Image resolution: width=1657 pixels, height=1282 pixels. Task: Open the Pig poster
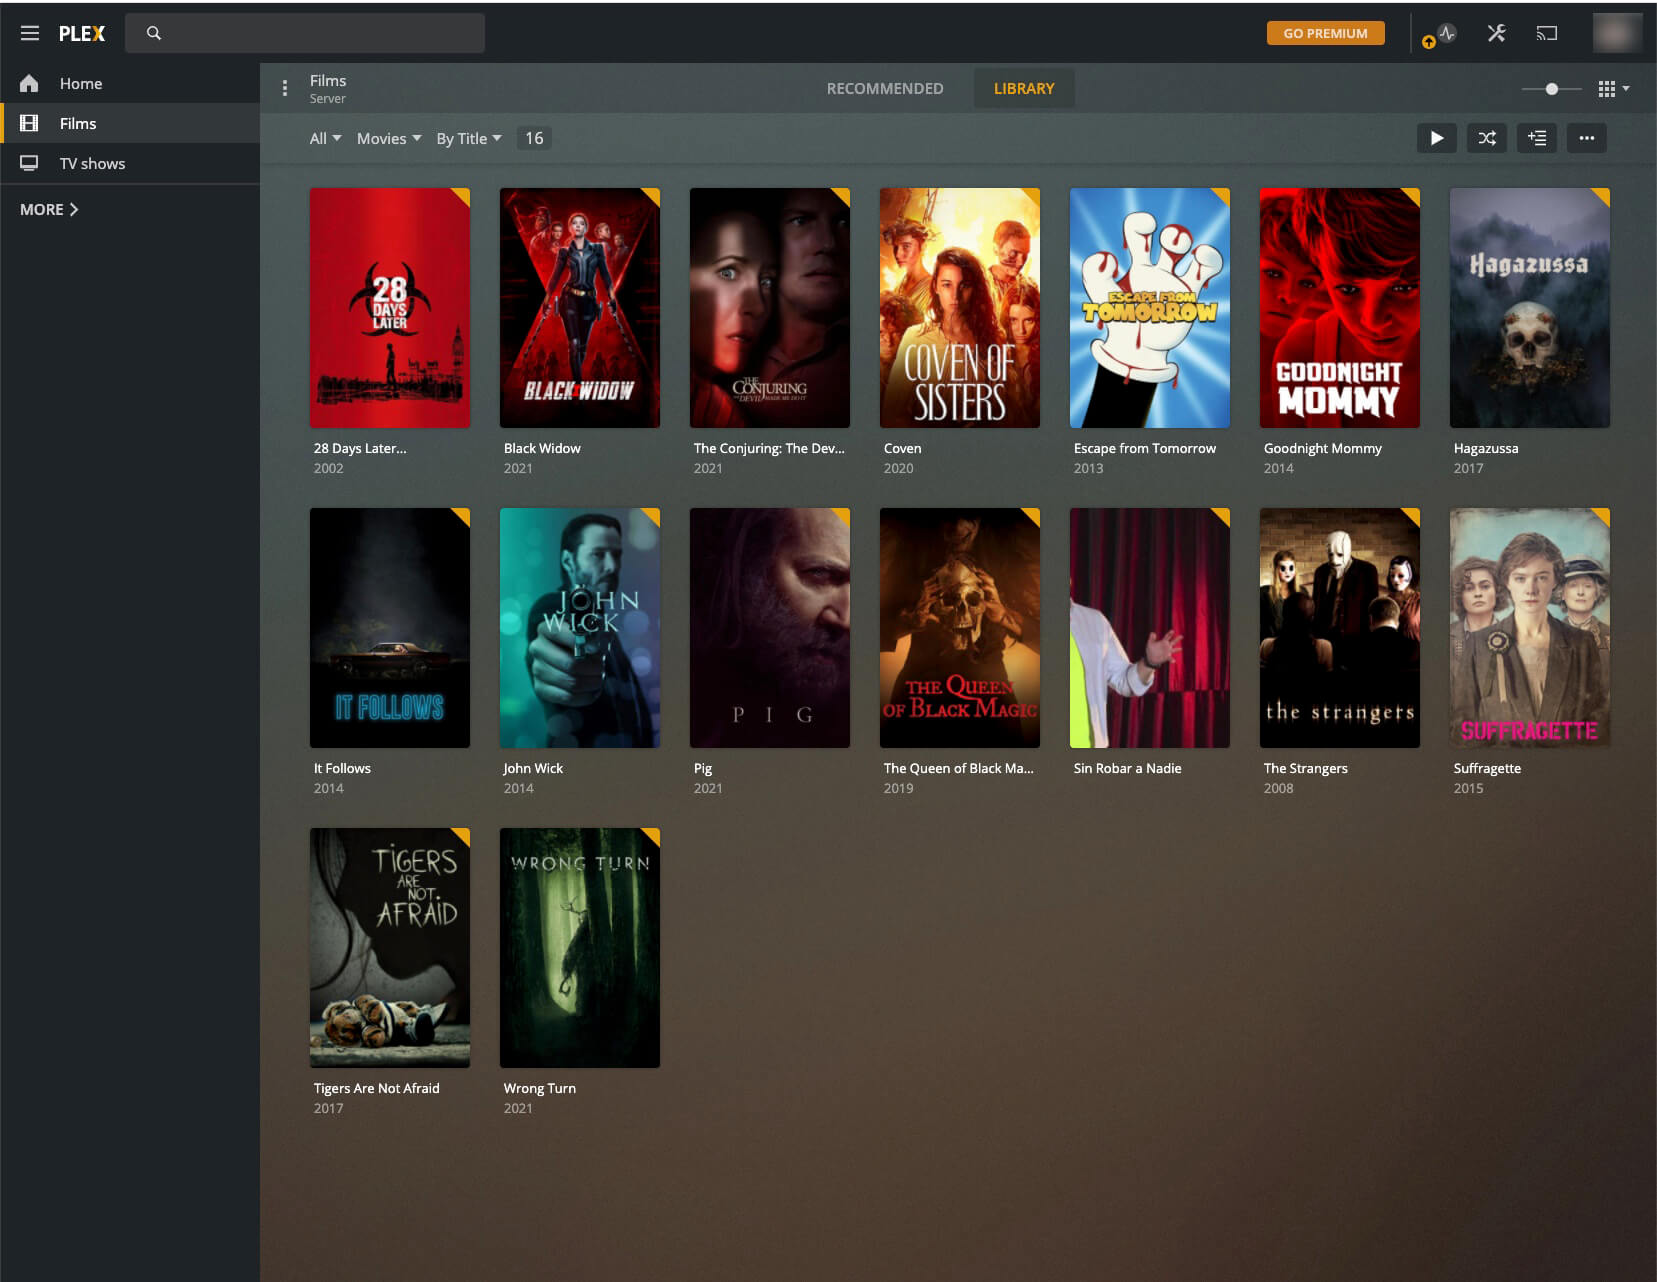point(770,628)
